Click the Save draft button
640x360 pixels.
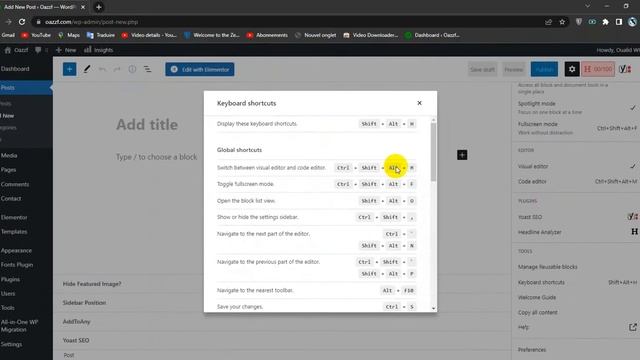pos(482,69)
